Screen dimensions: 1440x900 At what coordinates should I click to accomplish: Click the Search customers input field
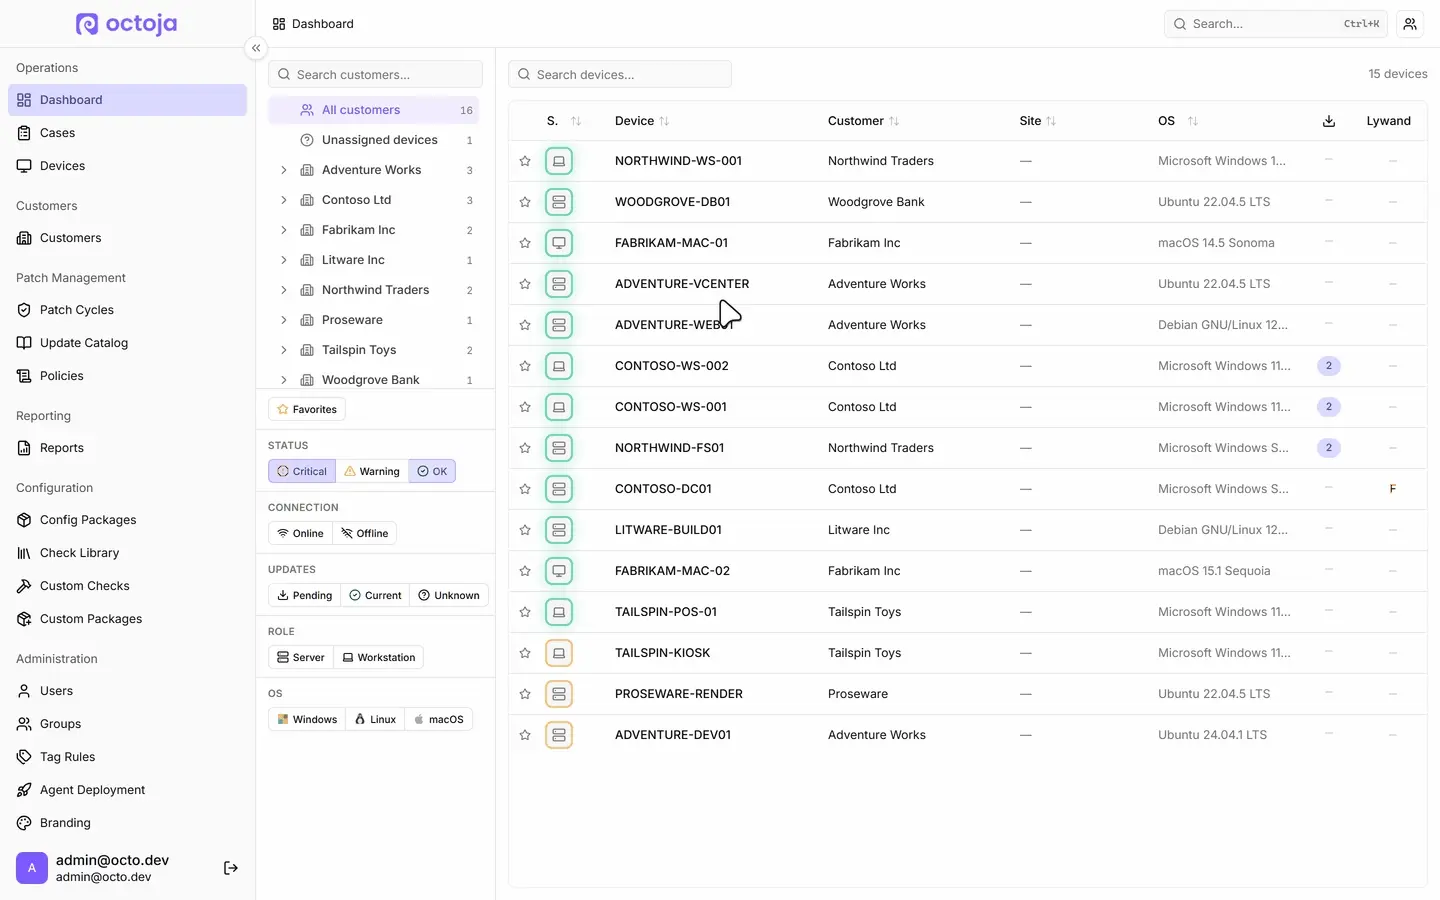[376, 74]
